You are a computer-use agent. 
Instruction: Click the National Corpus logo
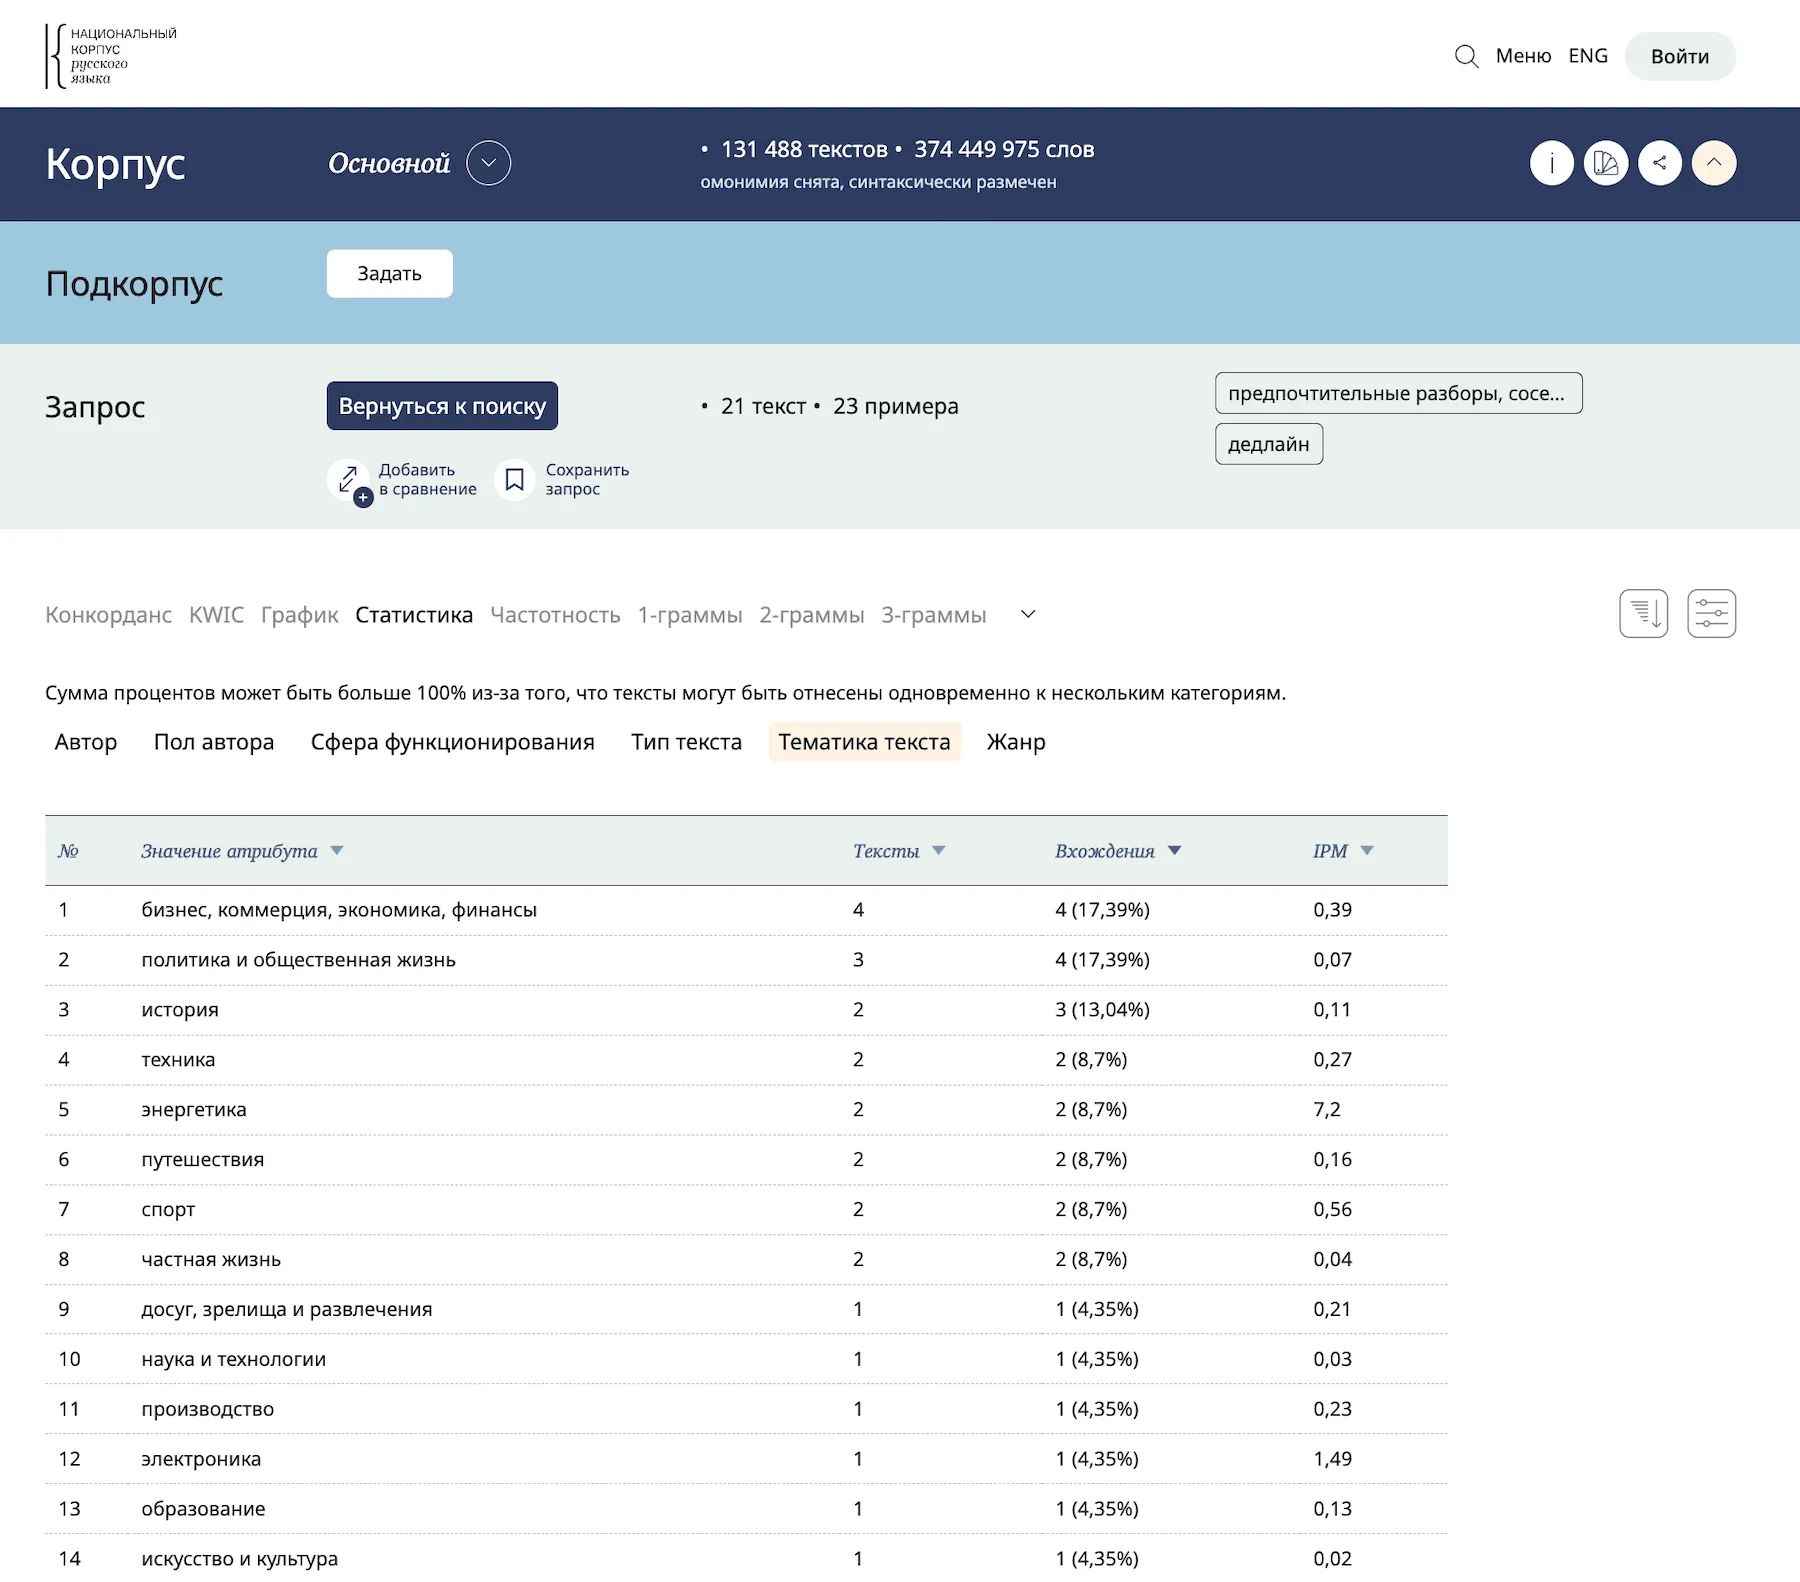pyautogui.click(x=111, y=56)
